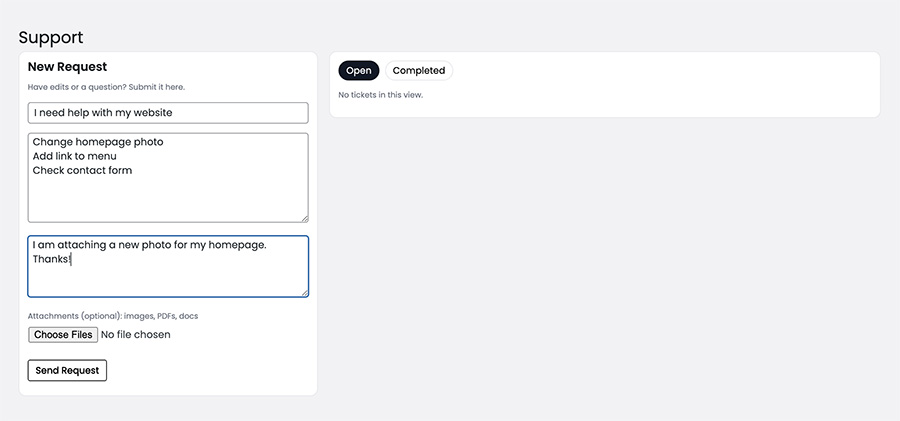The image size is (900, 421).
Task: Show the Completed tickets tab
Action: pyautogui.click(x=419, y=71)
